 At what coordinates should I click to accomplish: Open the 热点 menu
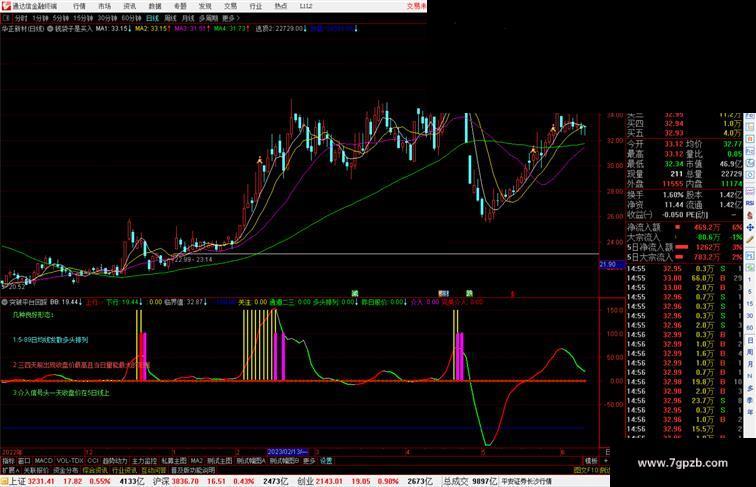coord(281,6)
